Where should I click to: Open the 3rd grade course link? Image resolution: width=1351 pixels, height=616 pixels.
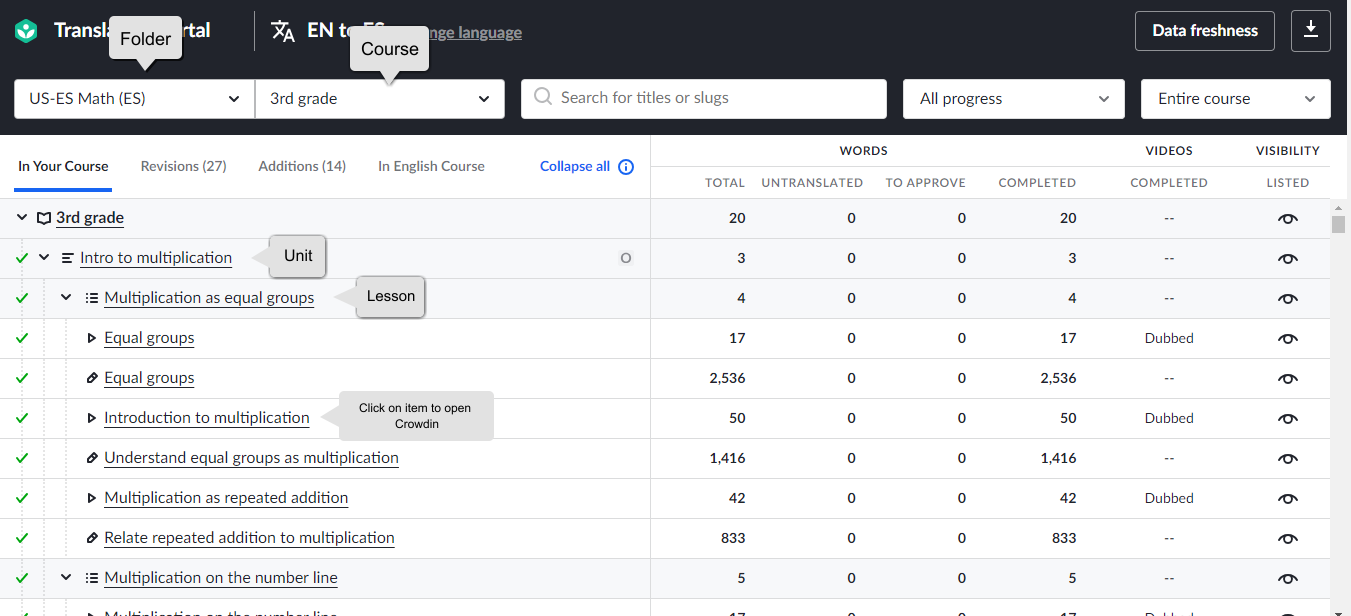(x=90, y=218)
